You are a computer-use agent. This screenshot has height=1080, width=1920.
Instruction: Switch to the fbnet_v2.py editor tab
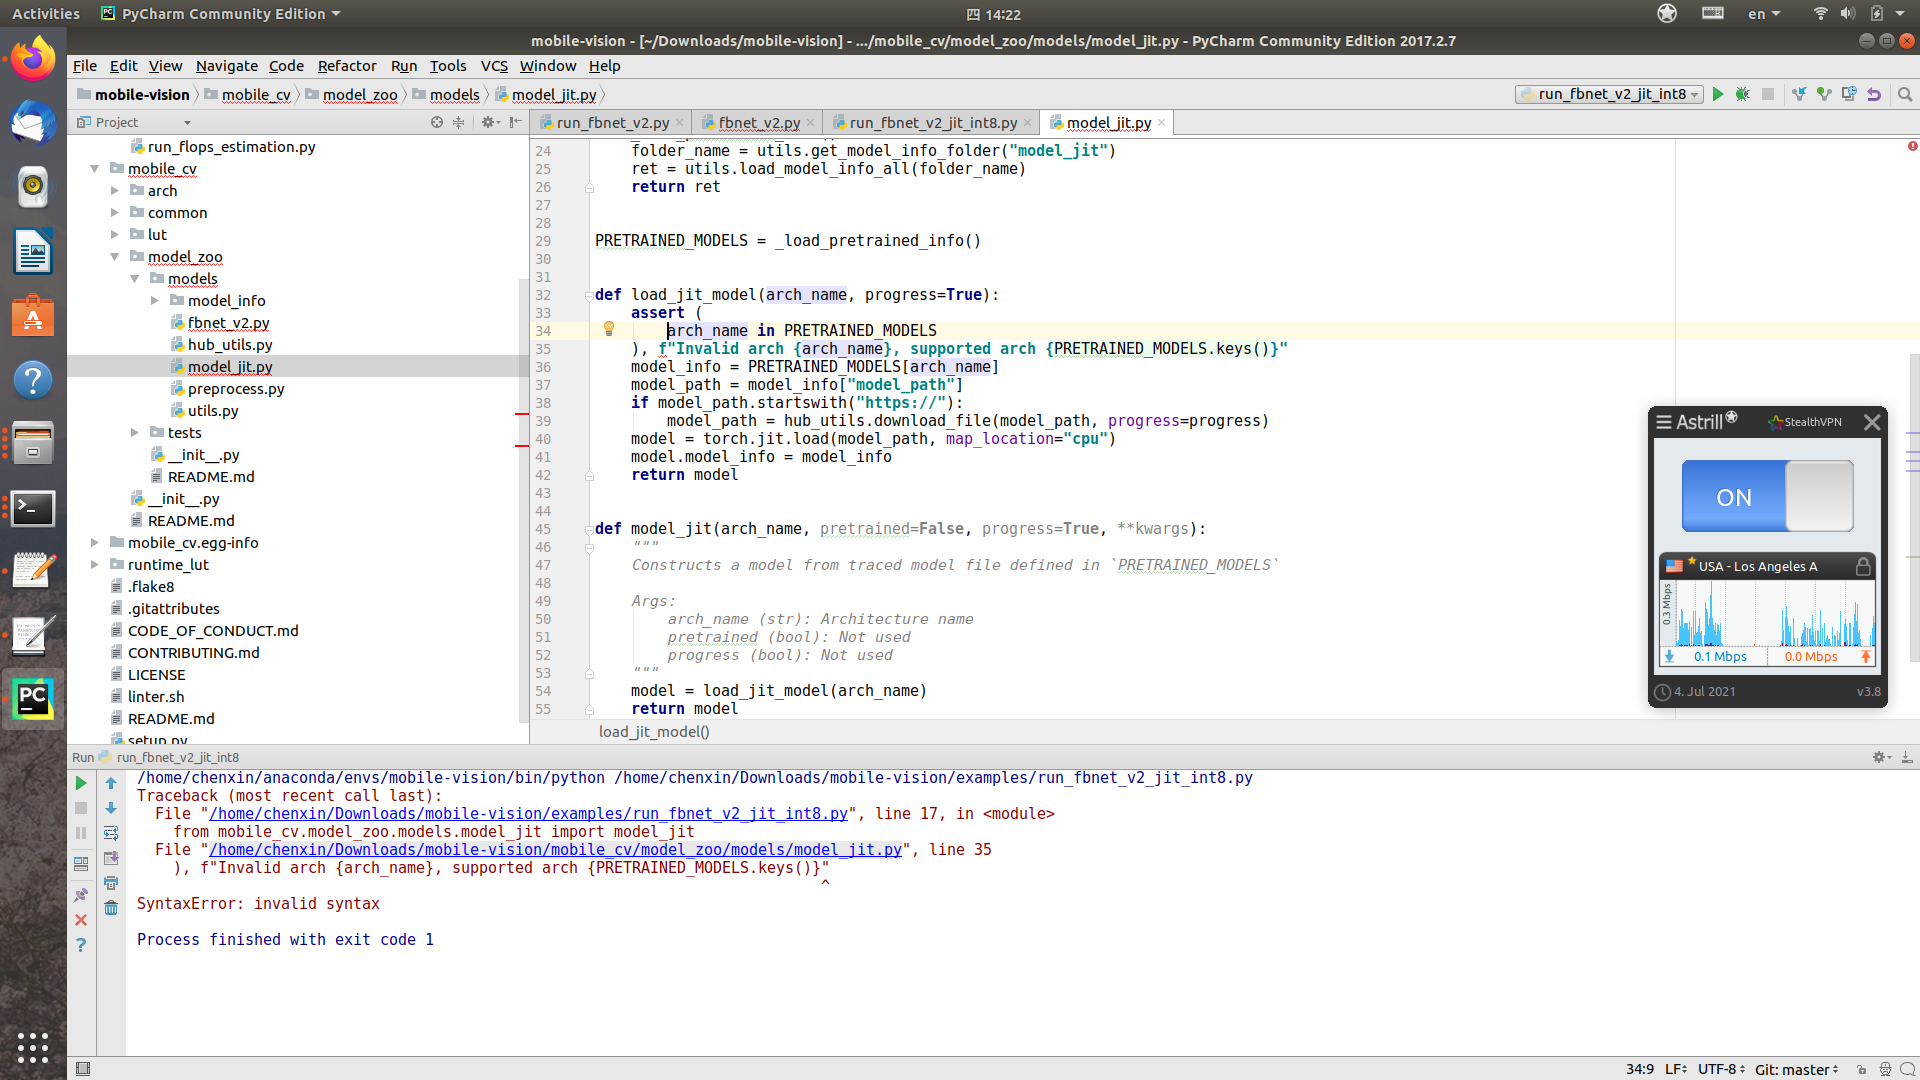tap(758, 122)
